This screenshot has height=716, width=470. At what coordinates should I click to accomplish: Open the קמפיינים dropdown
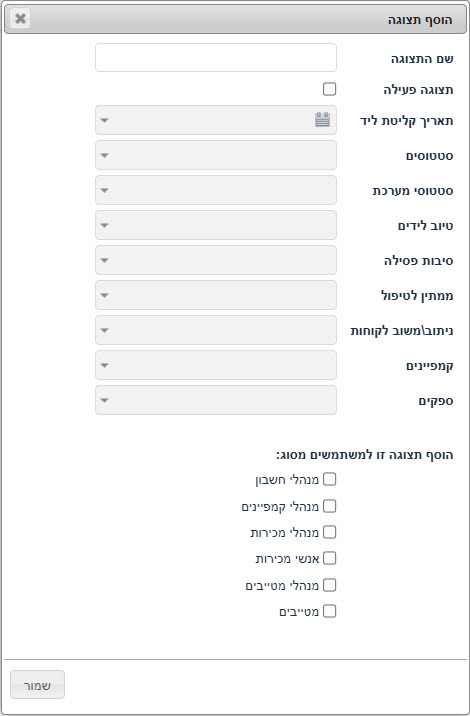click(216, 365)
